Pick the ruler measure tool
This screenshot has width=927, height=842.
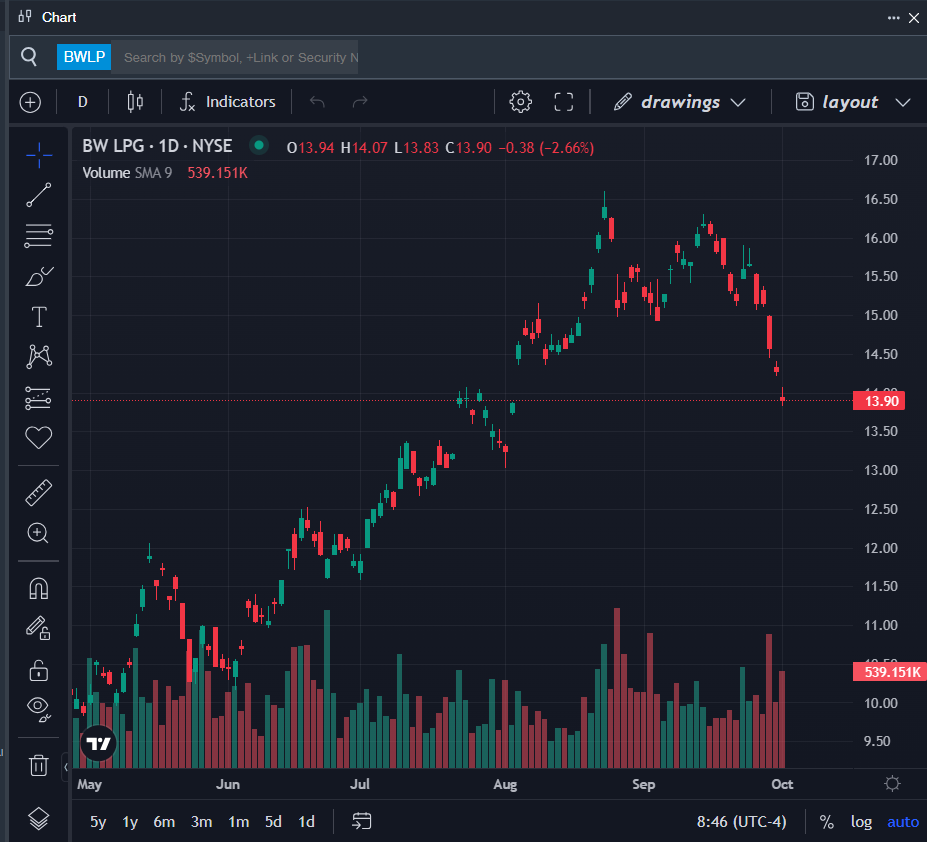tap(39, 492)
